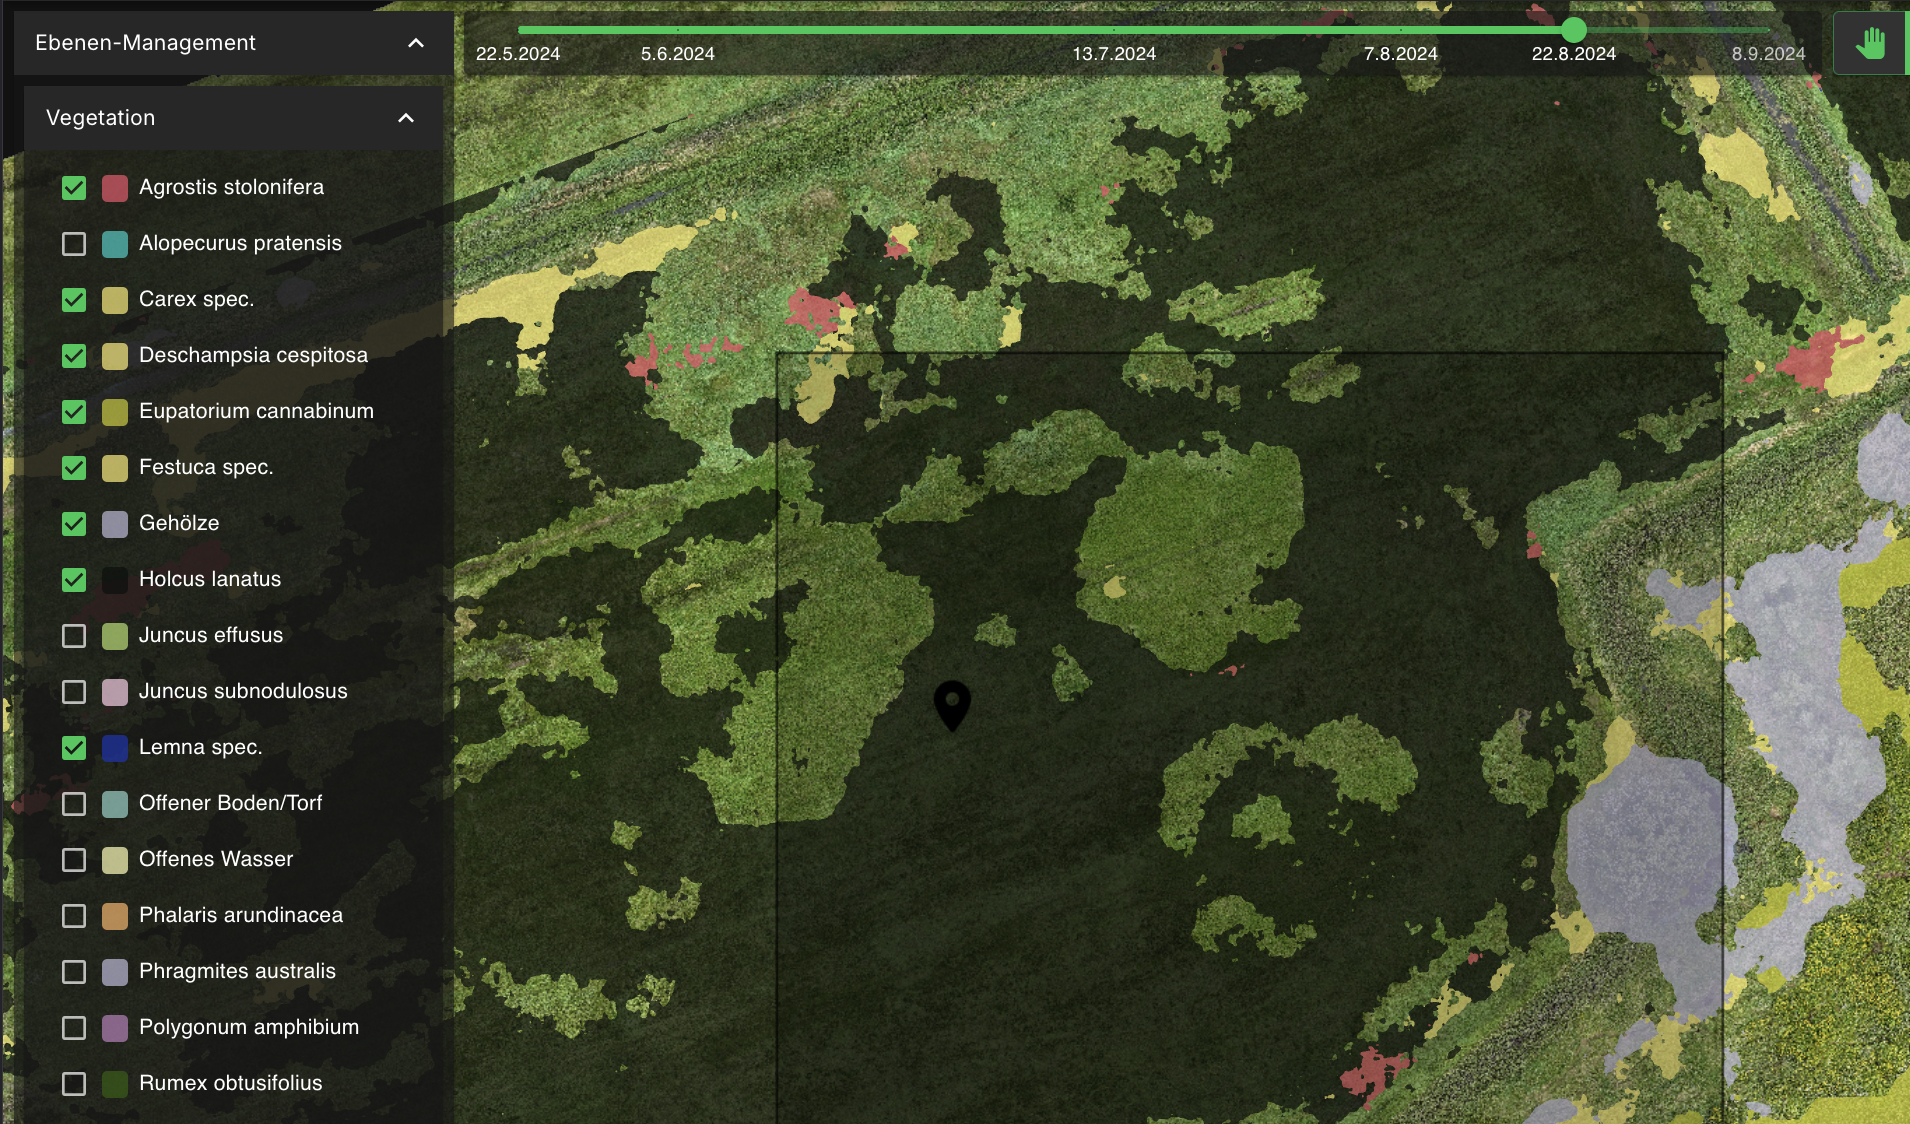
Task: Click the Vegetation section header label
Action: 101,118
